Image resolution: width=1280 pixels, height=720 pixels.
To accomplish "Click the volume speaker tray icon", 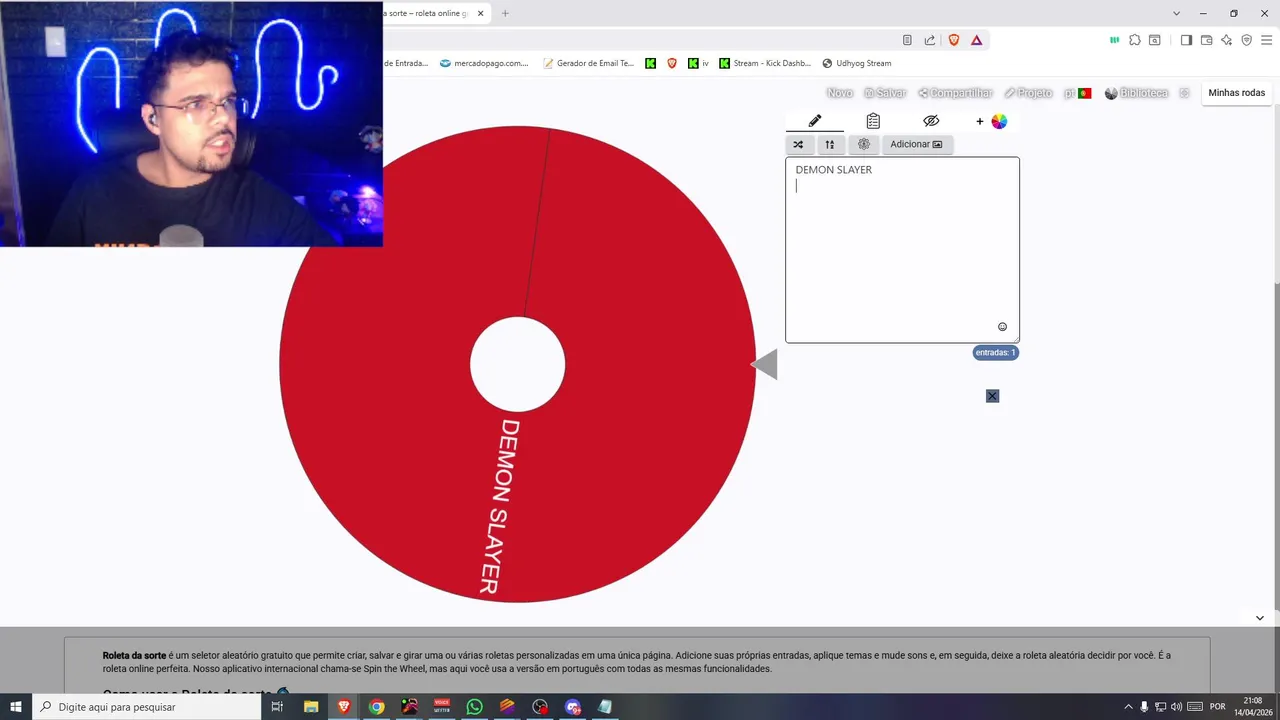I will pos(1176,707).
